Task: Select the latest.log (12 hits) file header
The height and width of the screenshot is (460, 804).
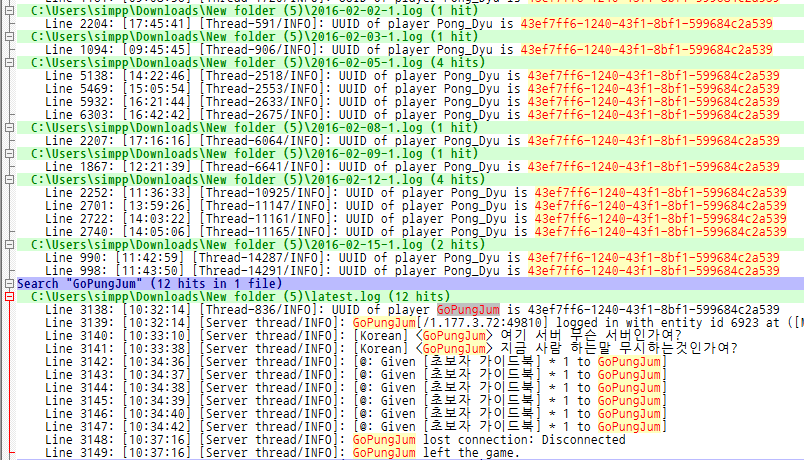Action: (x=410, y=296)
